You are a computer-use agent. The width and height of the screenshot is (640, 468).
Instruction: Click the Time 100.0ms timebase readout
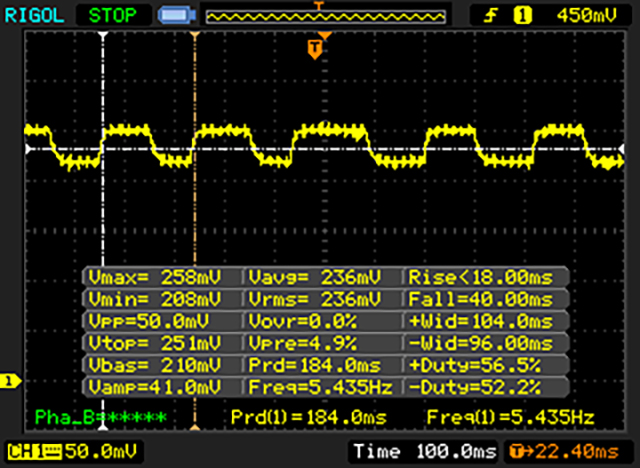(x=425, y=452)
